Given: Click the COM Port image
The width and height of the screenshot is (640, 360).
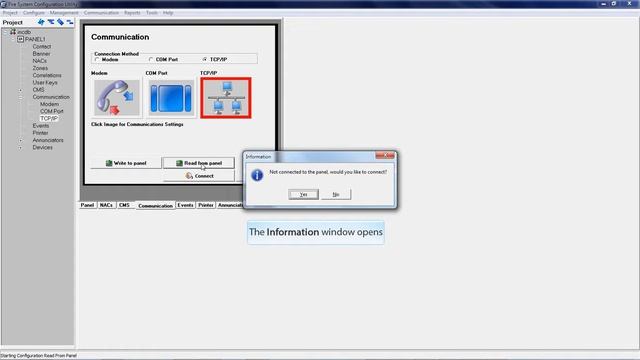Looking at the screenshot, I should (171, 98).
